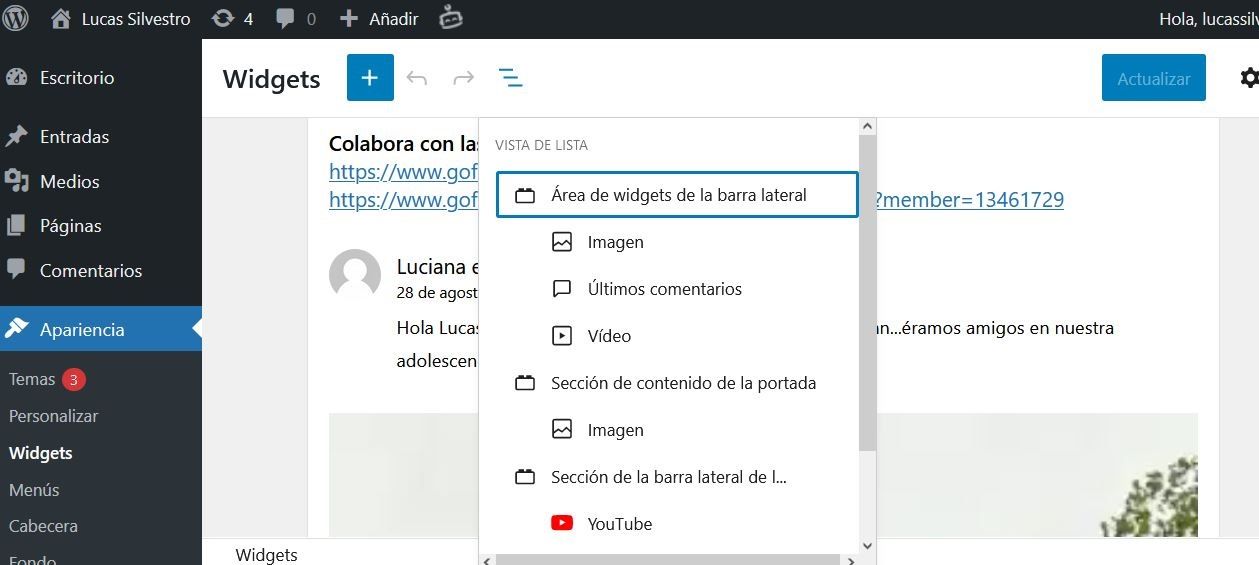Open pending updates icon showing 4
The image size is (1259, 565).
(233, 19)
